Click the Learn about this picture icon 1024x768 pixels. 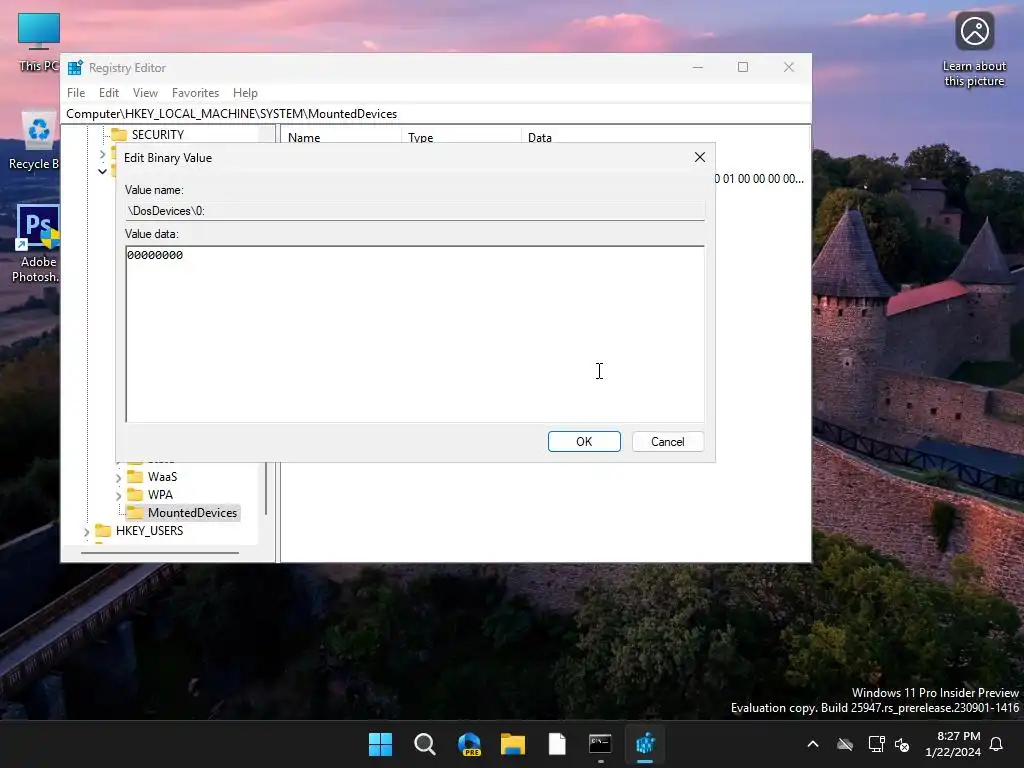point(974,49)
